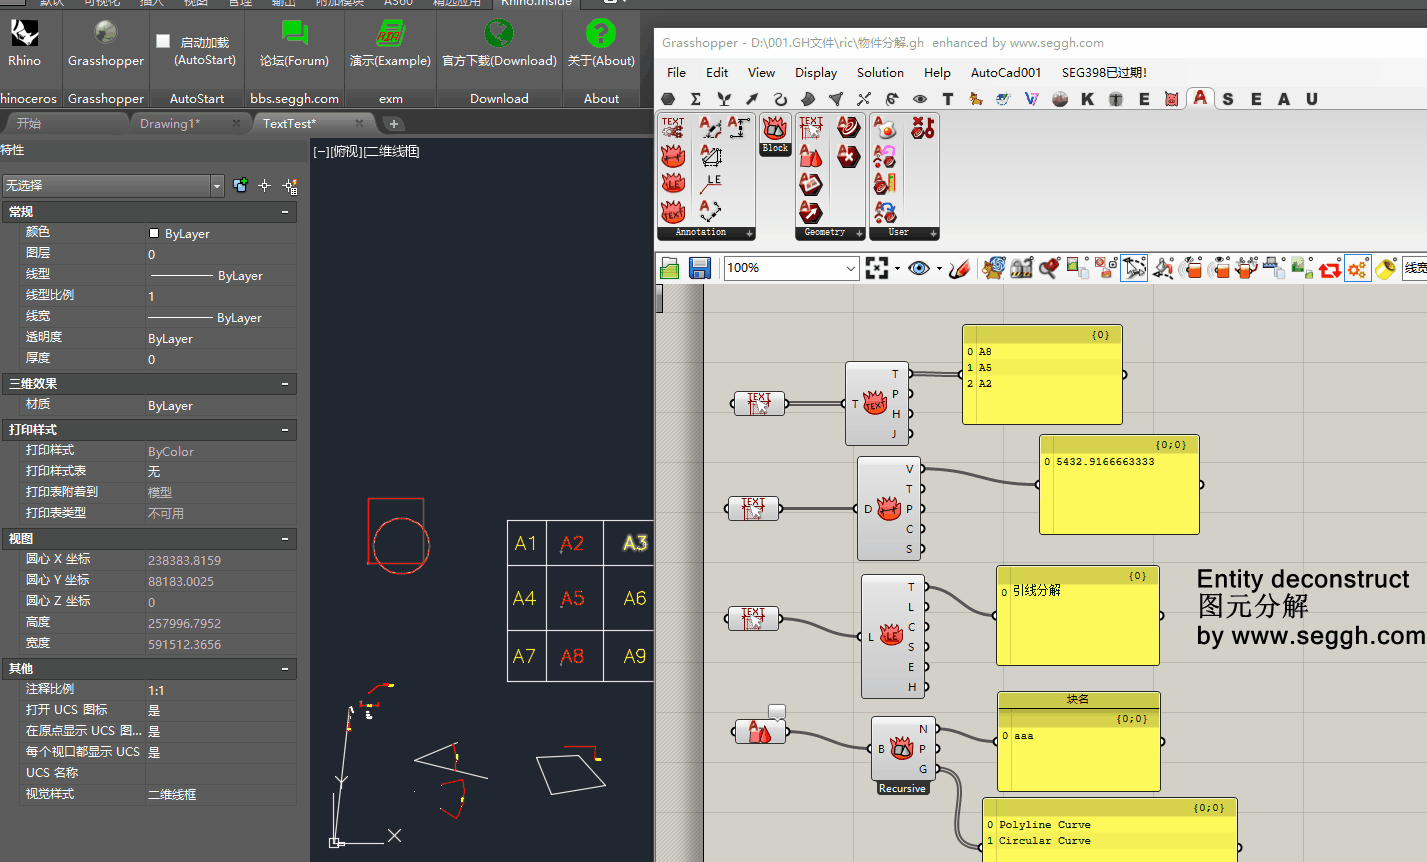Select the Params hexagon component tab
This screenshot has width=1427, height=862.
point(668,99)
